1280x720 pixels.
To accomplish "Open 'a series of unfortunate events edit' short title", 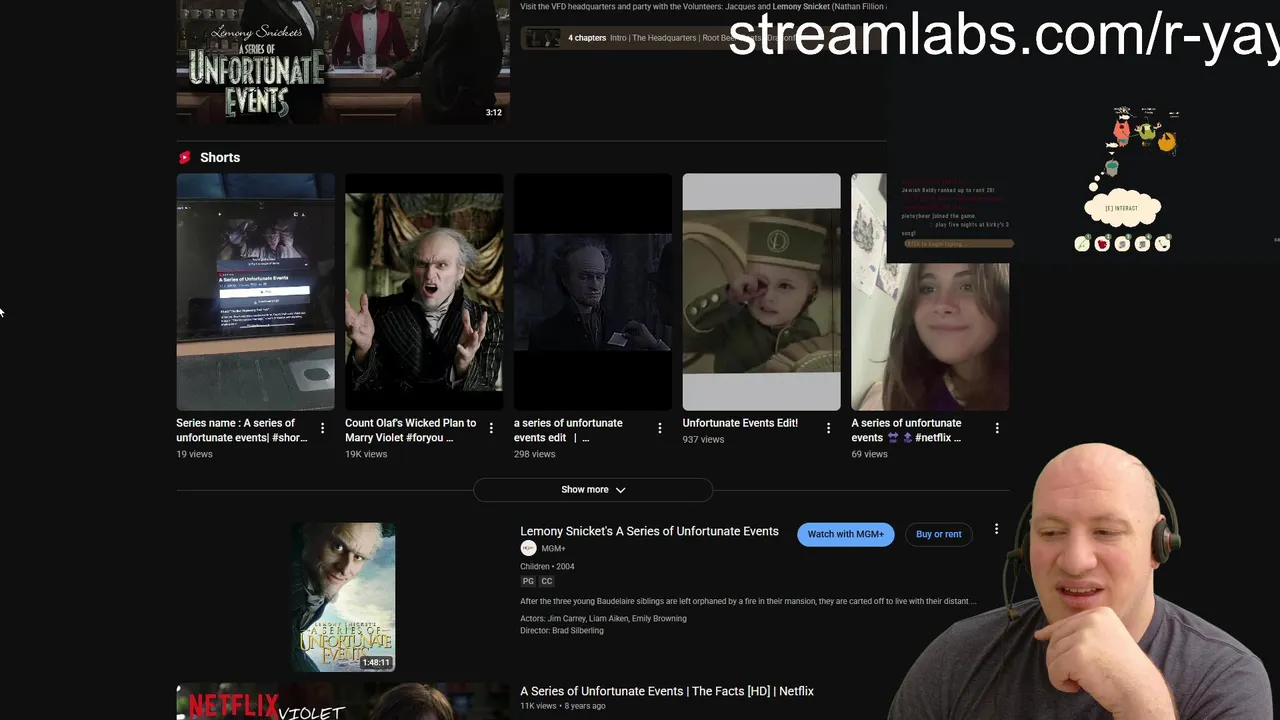I will [568, 430].
